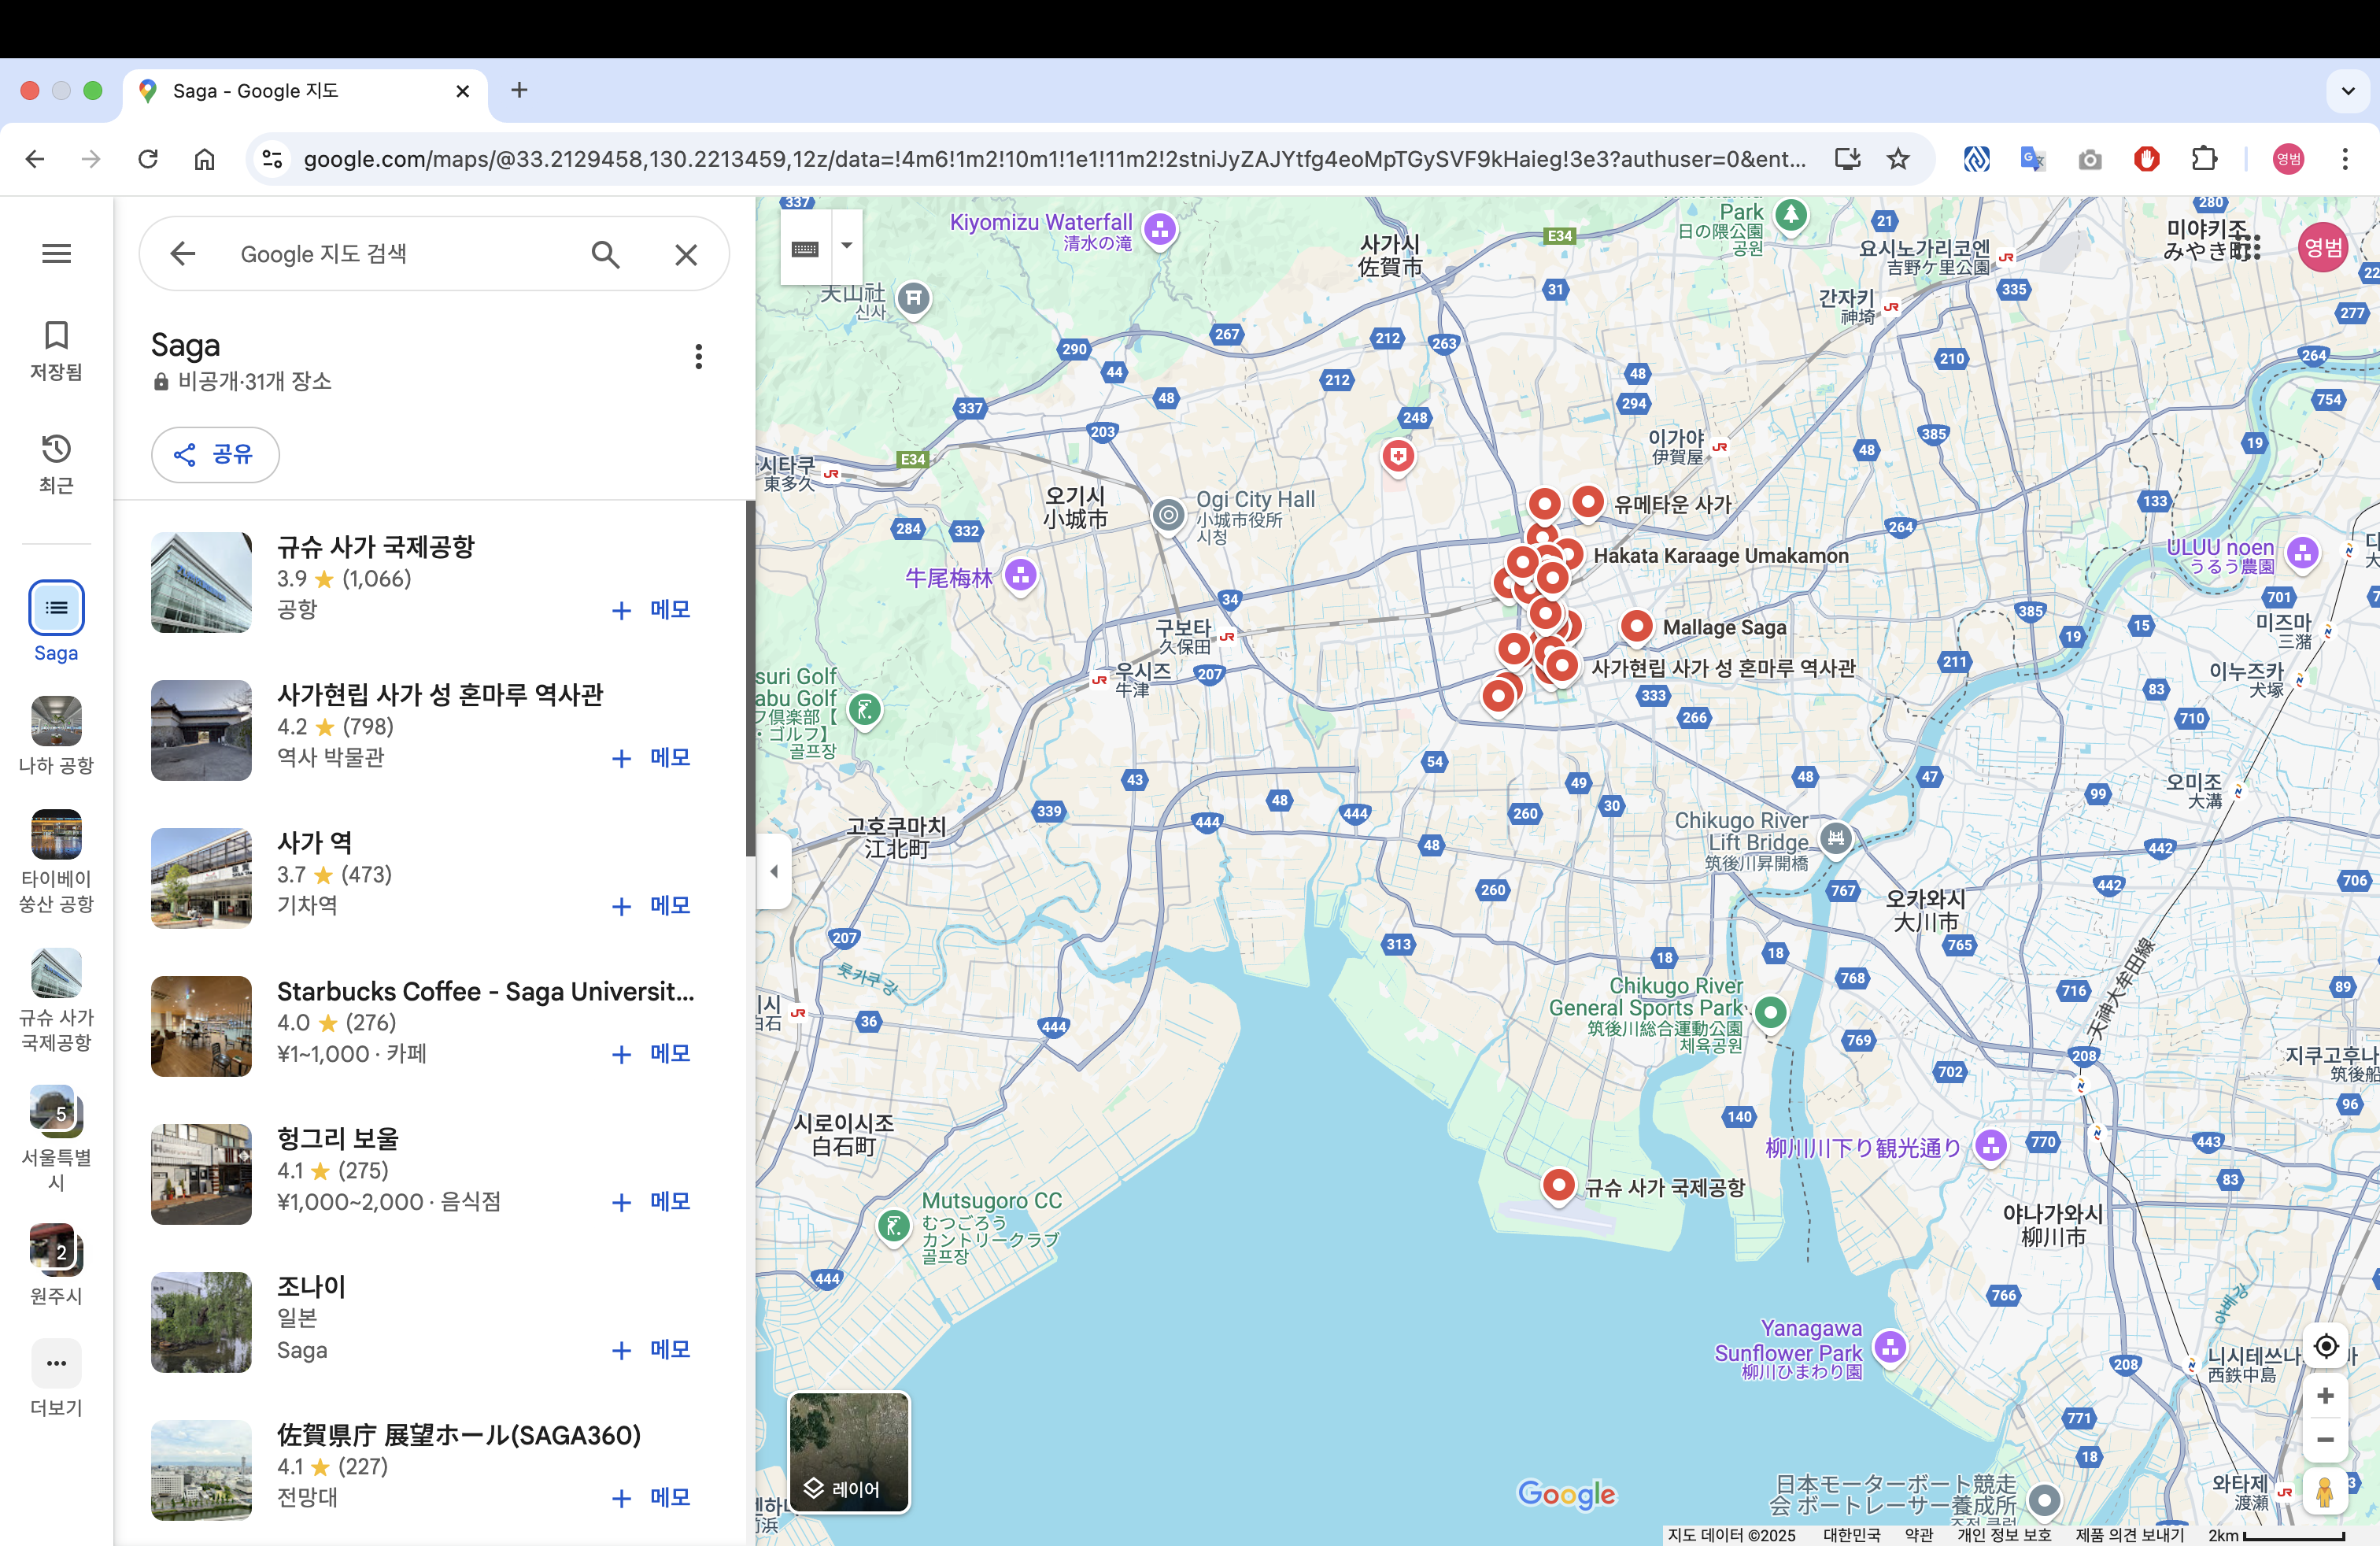Image resolution: width=2380 pixels, height=1546 pixels.
Task: Open the Recents (최근) sidebar item
Action: click(56, 464)
